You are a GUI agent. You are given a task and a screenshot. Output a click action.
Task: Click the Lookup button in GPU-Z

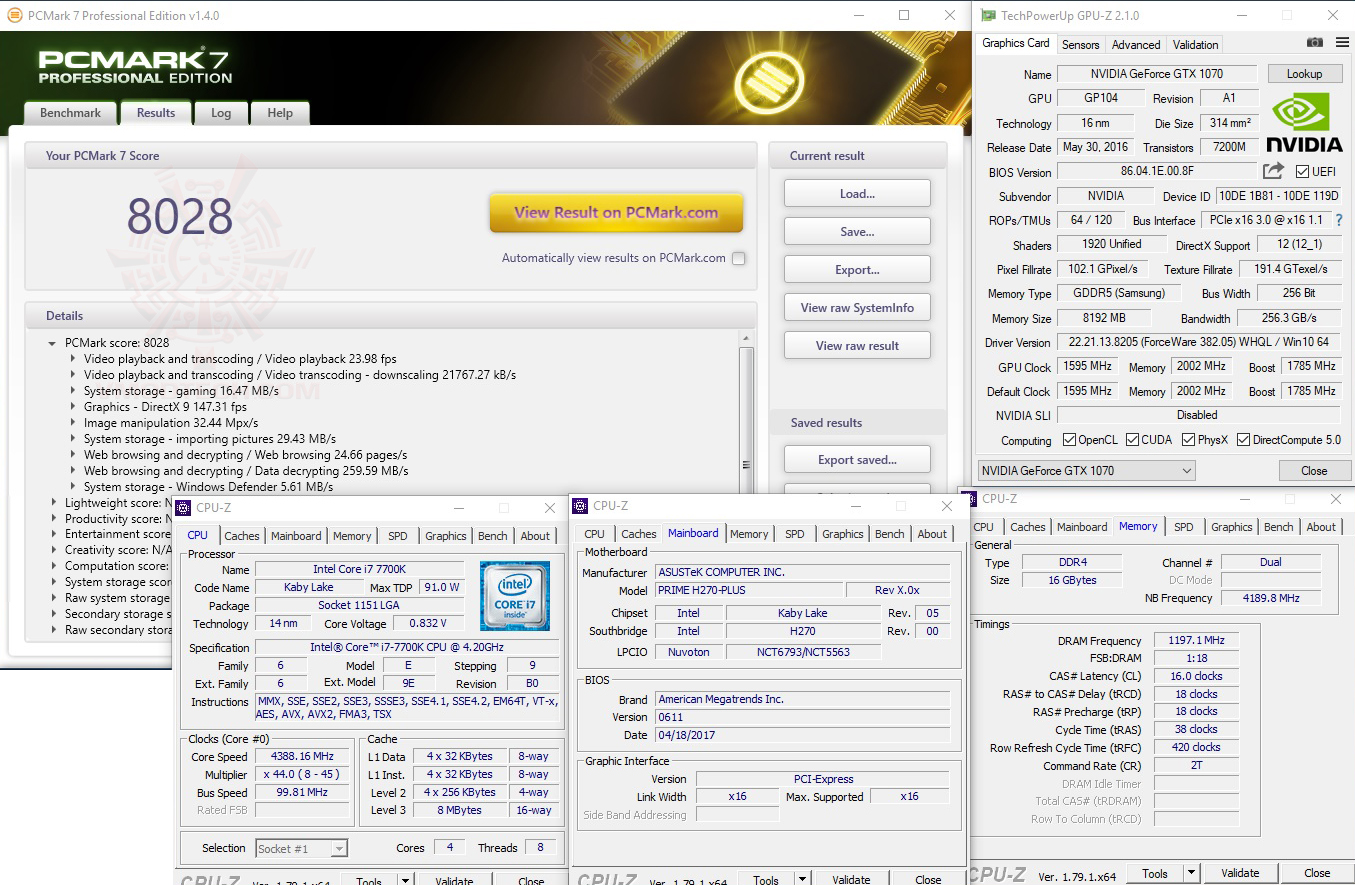(x=1305, y=73)
